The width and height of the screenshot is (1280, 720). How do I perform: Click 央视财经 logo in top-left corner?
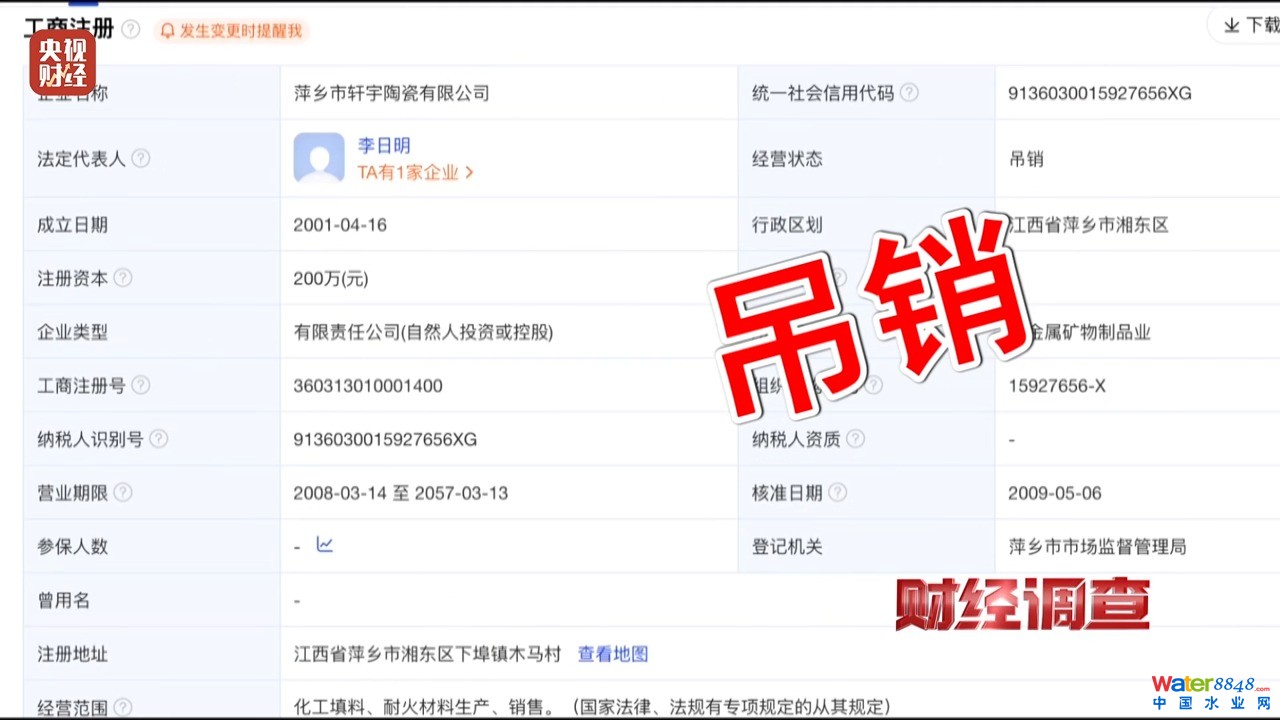pyautogui.click(x=62, y=62)
